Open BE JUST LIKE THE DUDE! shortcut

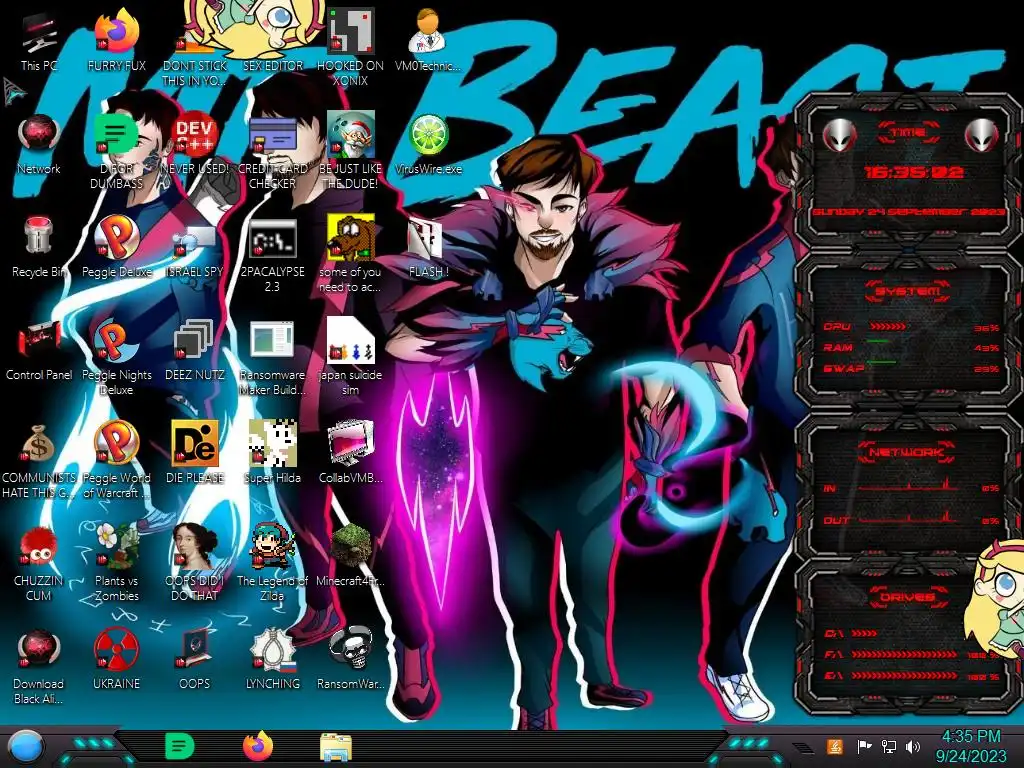click(350, 152)
